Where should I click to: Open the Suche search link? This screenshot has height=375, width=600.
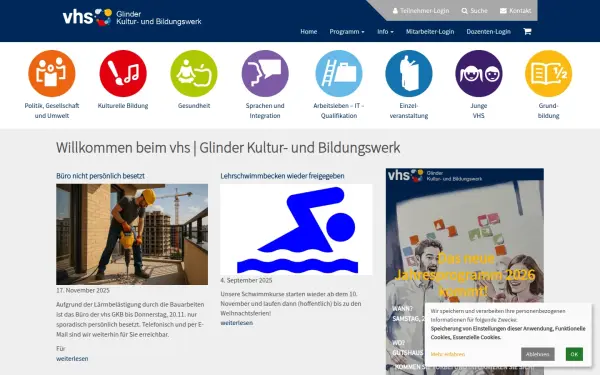tap(474, 11)
